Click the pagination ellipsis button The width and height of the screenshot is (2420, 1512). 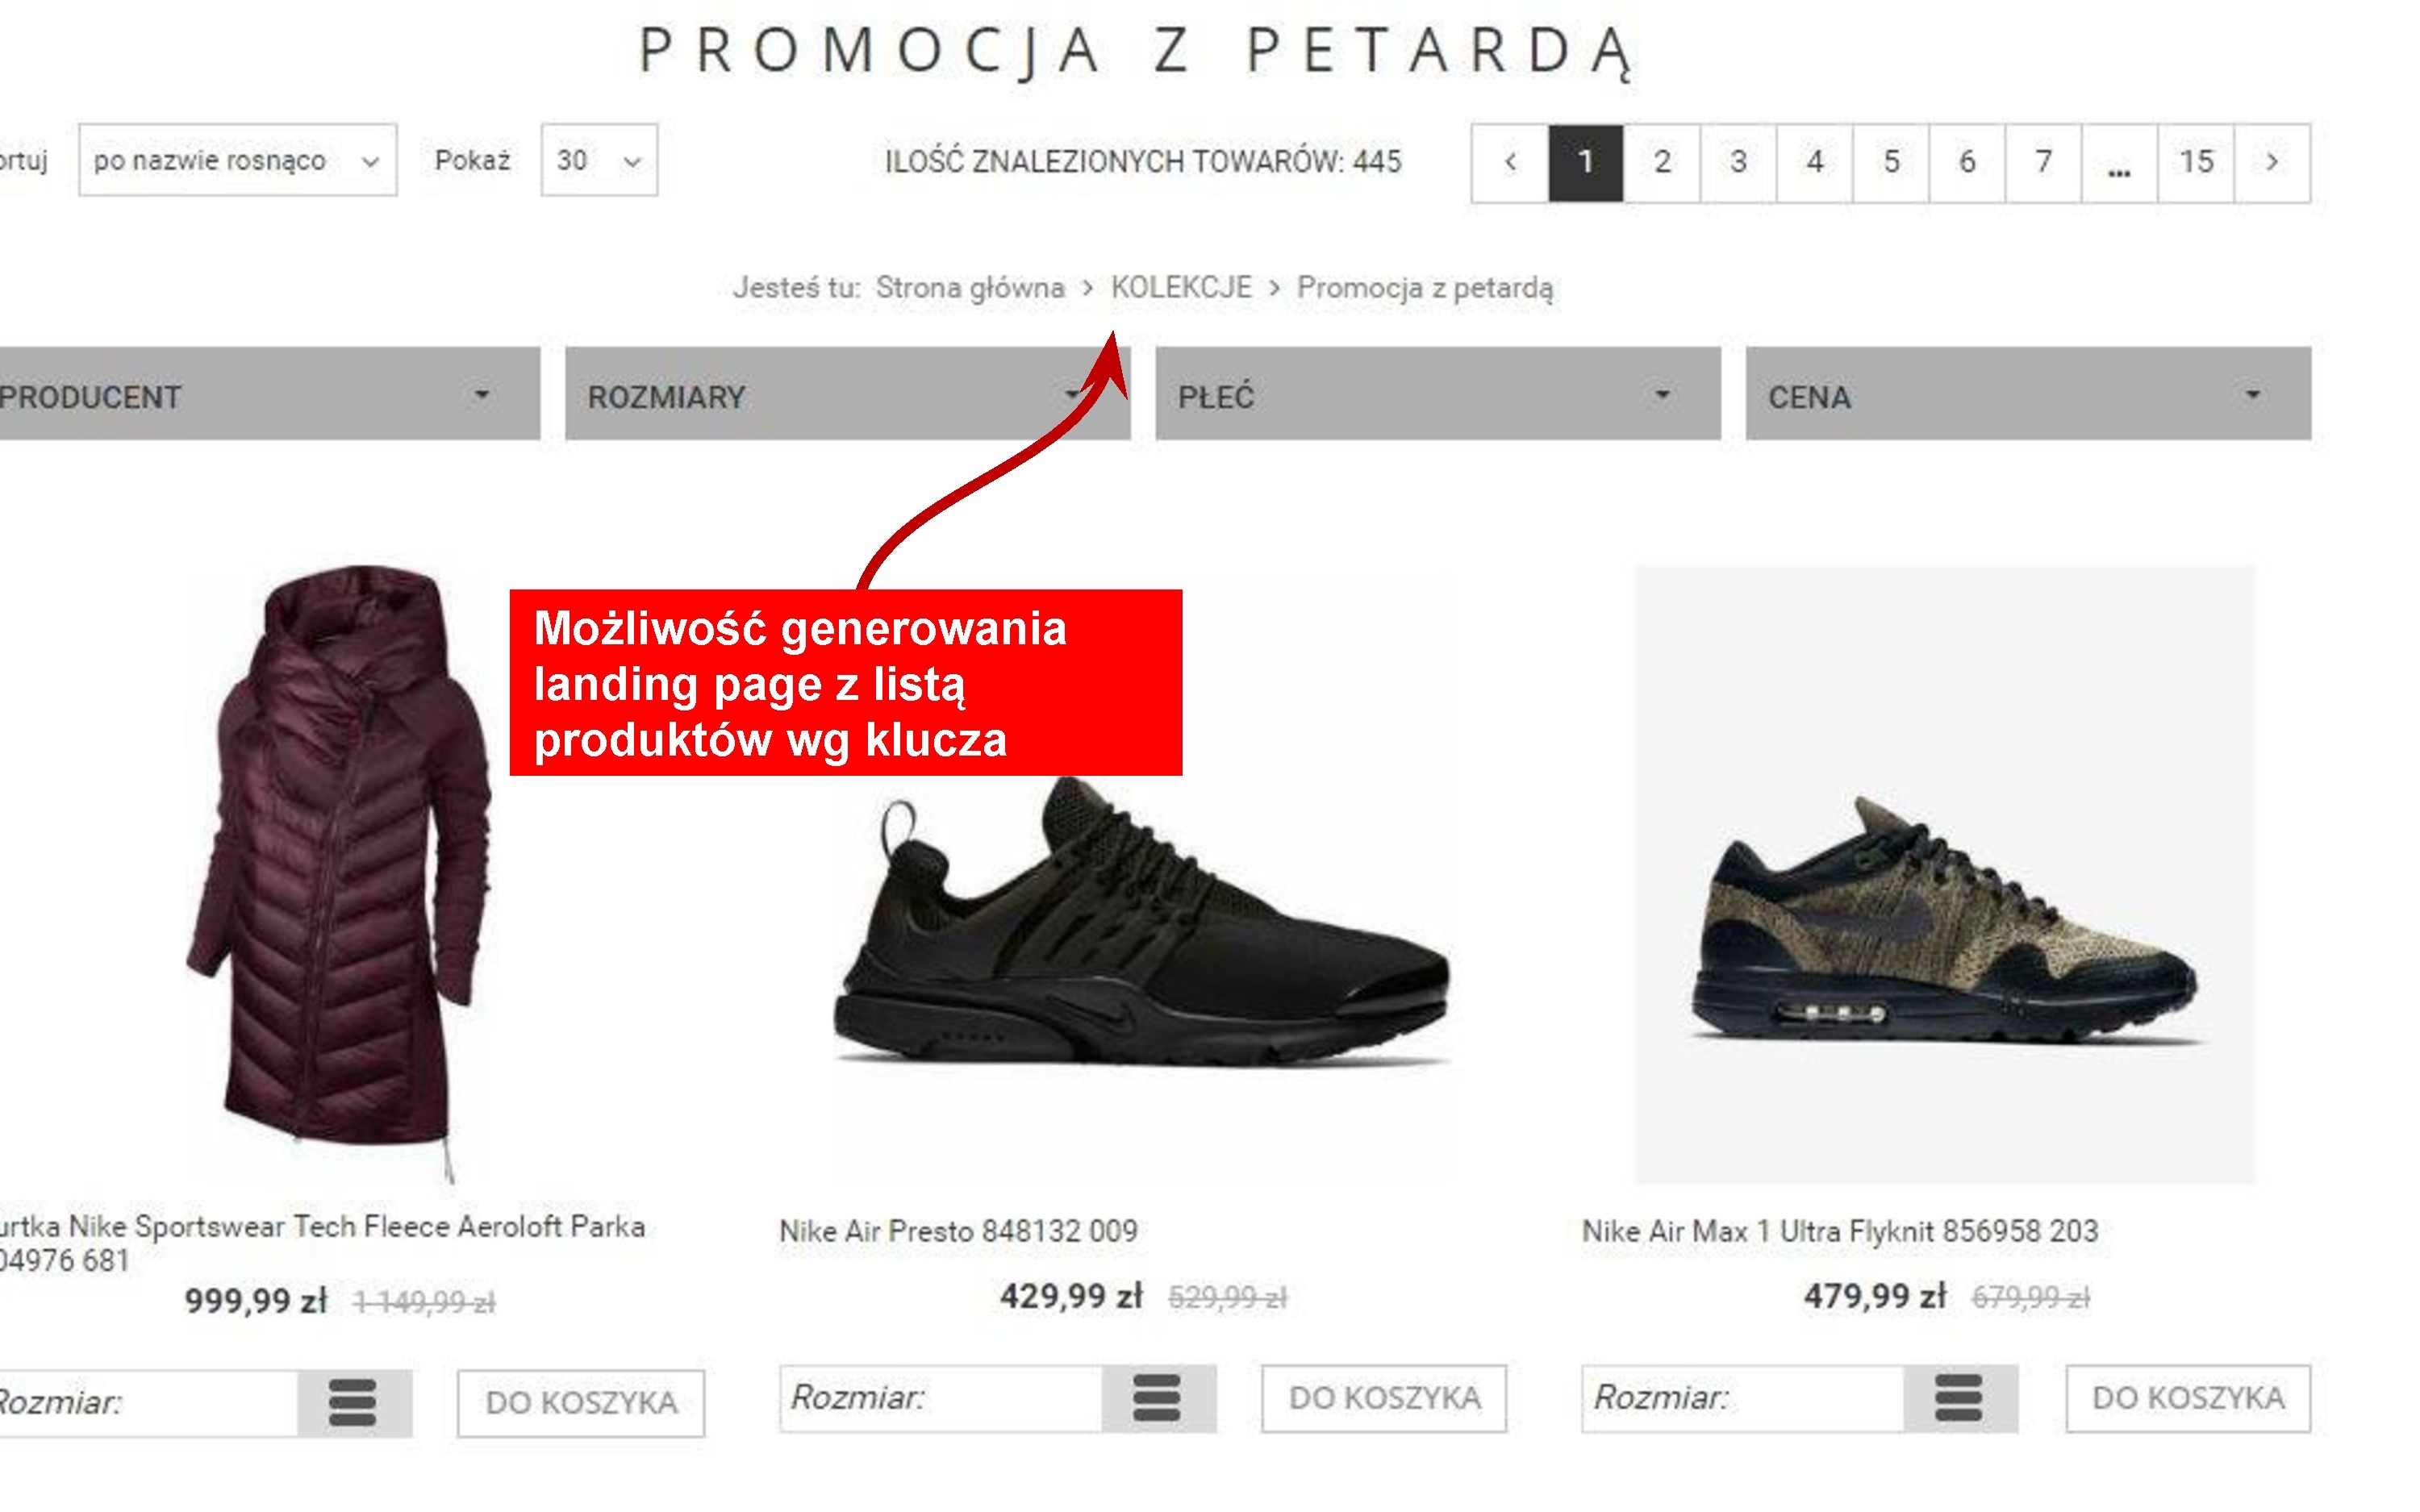click(x=2119, y=162)
